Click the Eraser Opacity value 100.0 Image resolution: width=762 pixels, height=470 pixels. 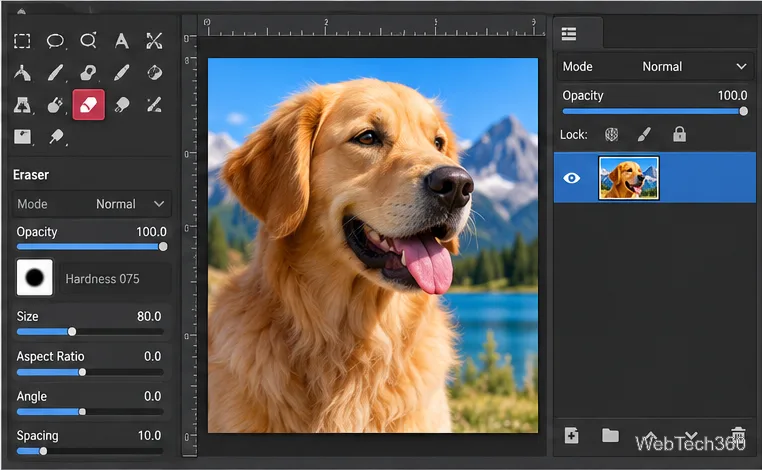pyautogui.click(x=151, y=232)
